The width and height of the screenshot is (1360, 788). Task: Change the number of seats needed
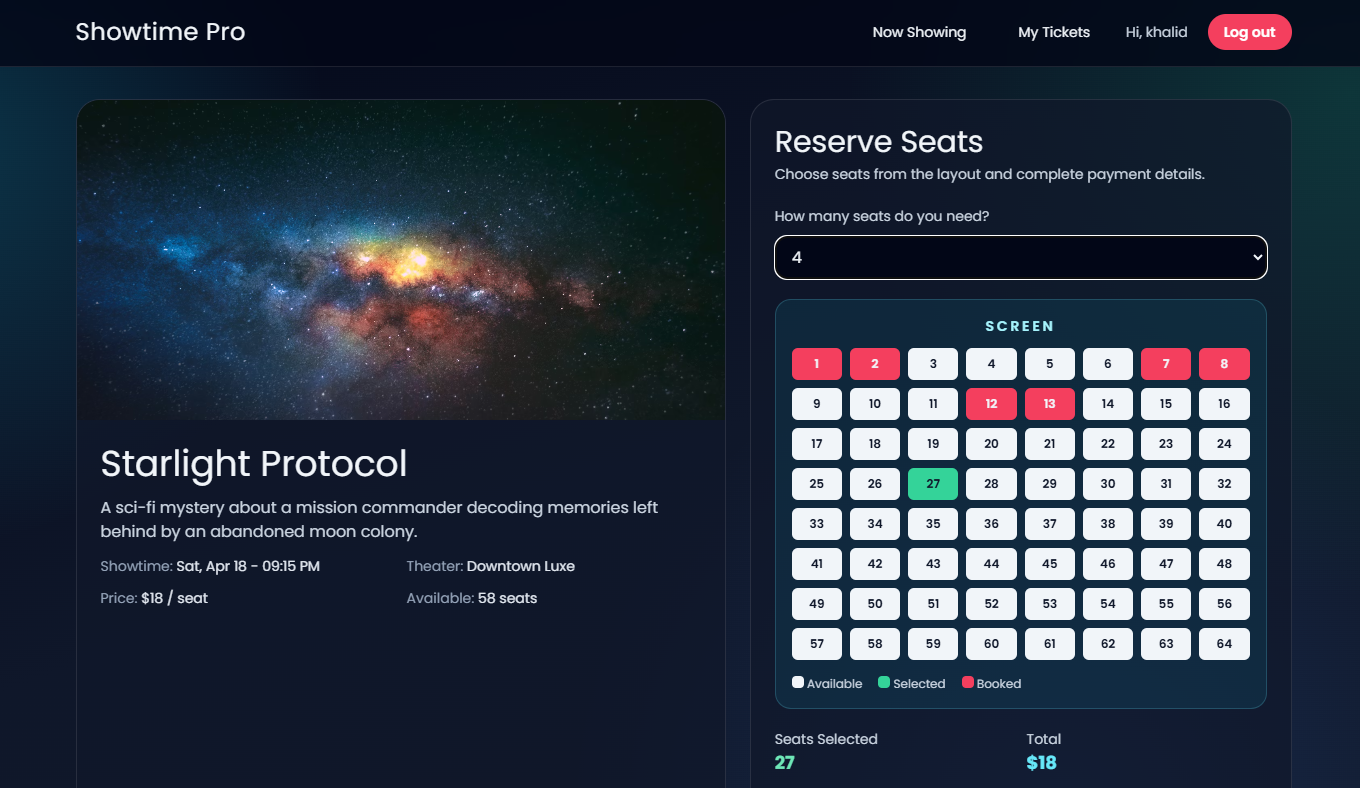click(1020, 257)
